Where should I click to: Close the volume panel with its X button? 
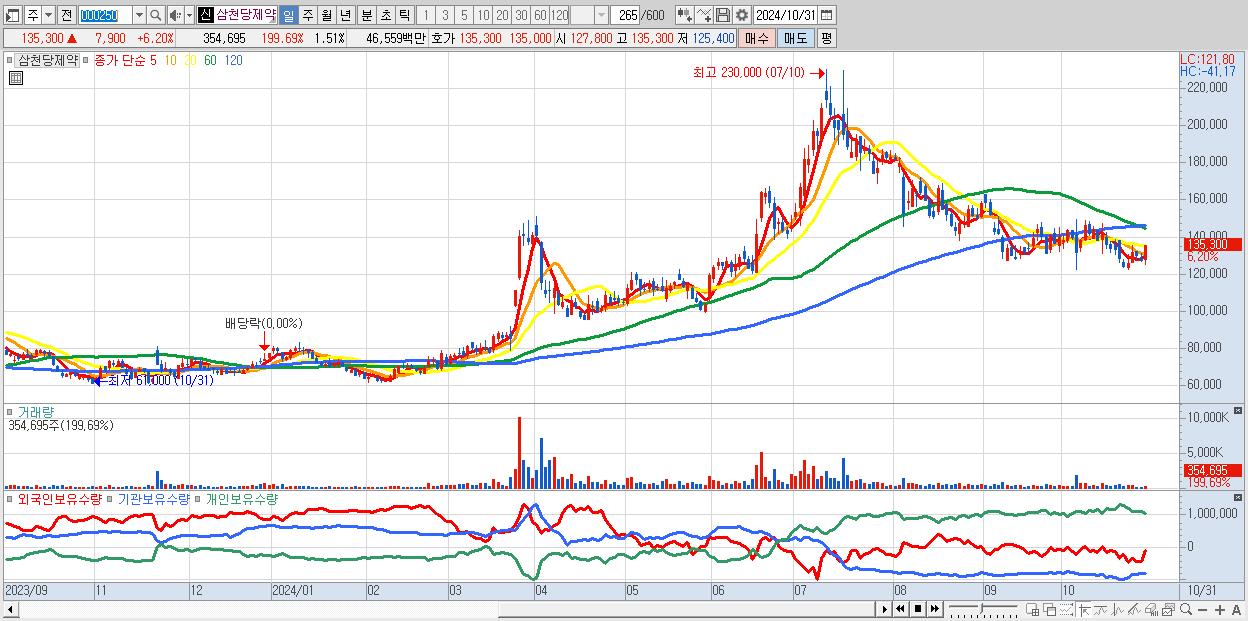pos(1238,410)
